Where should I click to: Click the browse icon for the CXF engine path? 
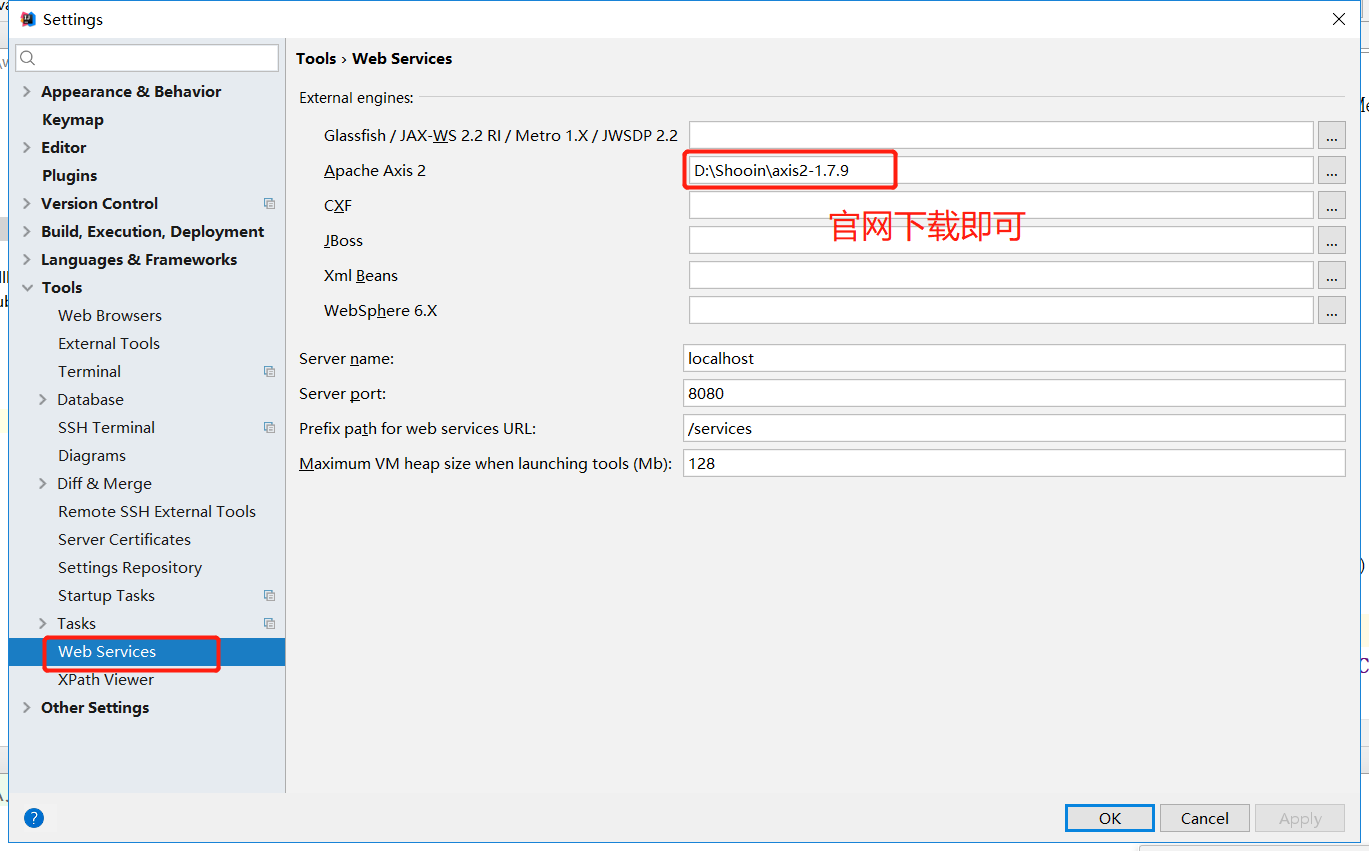(1332, 205)
